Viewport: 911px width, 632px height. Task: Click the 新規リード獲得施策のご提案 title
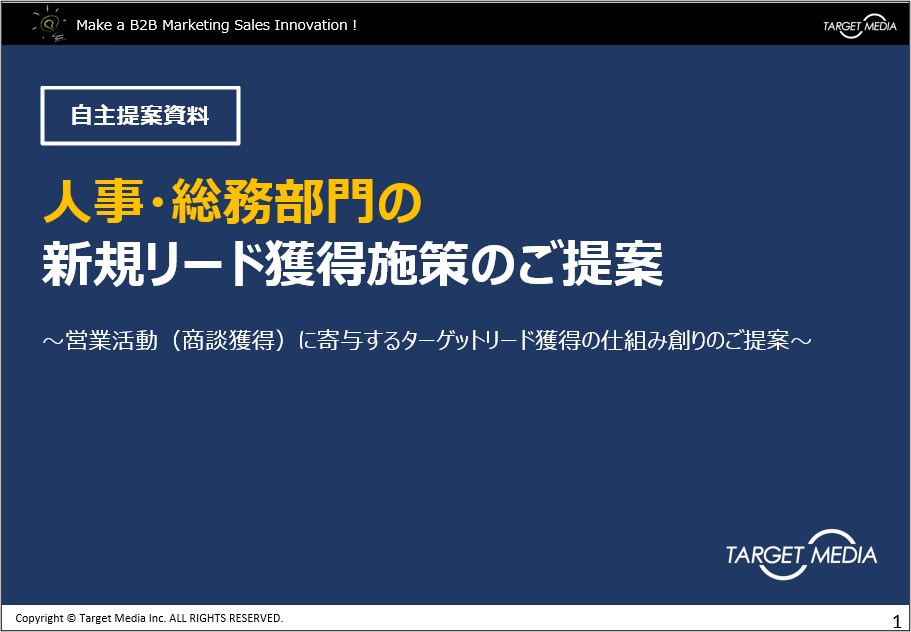(353, 264)
